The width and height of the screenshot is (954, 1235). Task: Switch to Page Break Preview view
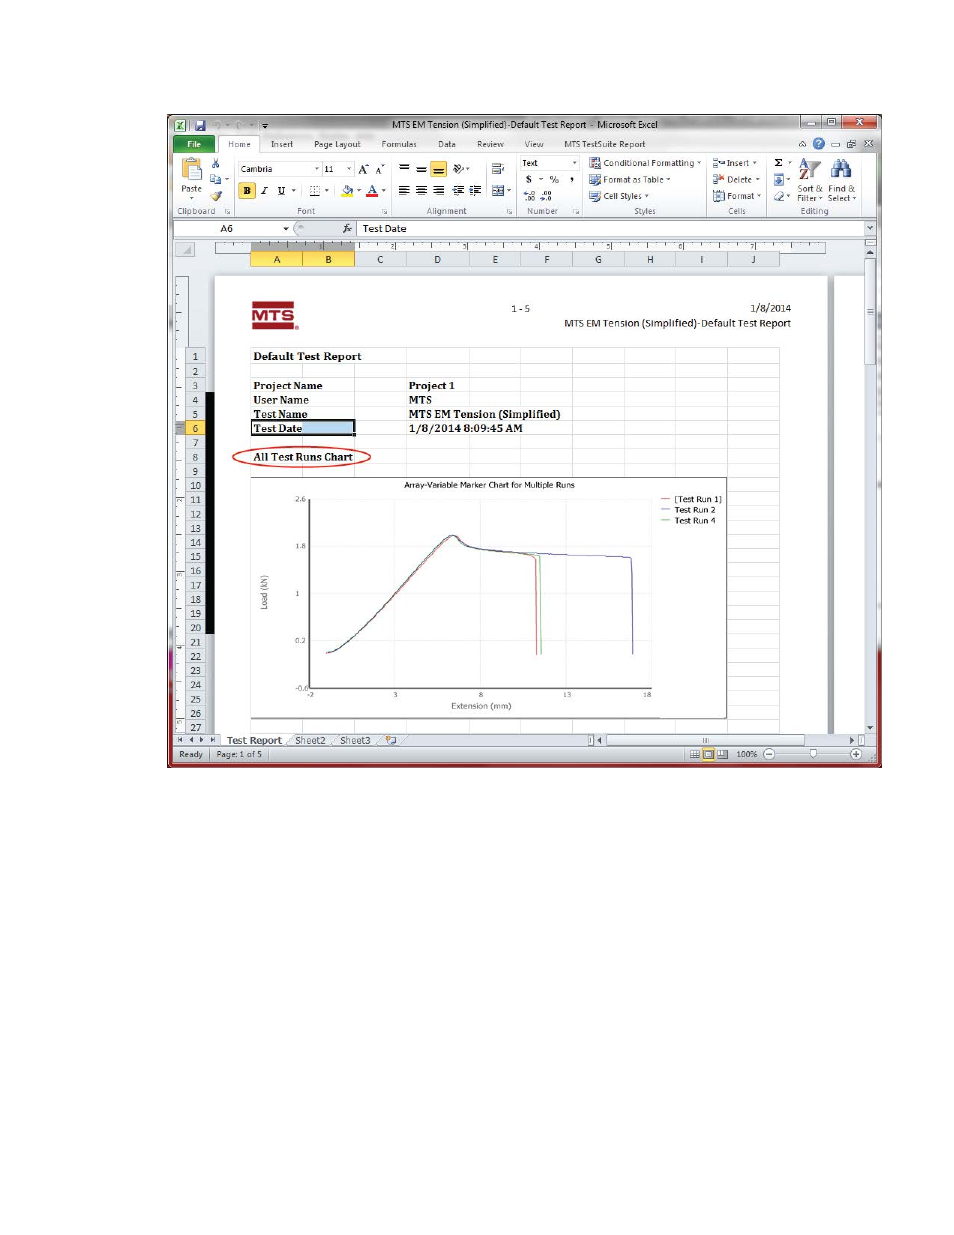722,755
